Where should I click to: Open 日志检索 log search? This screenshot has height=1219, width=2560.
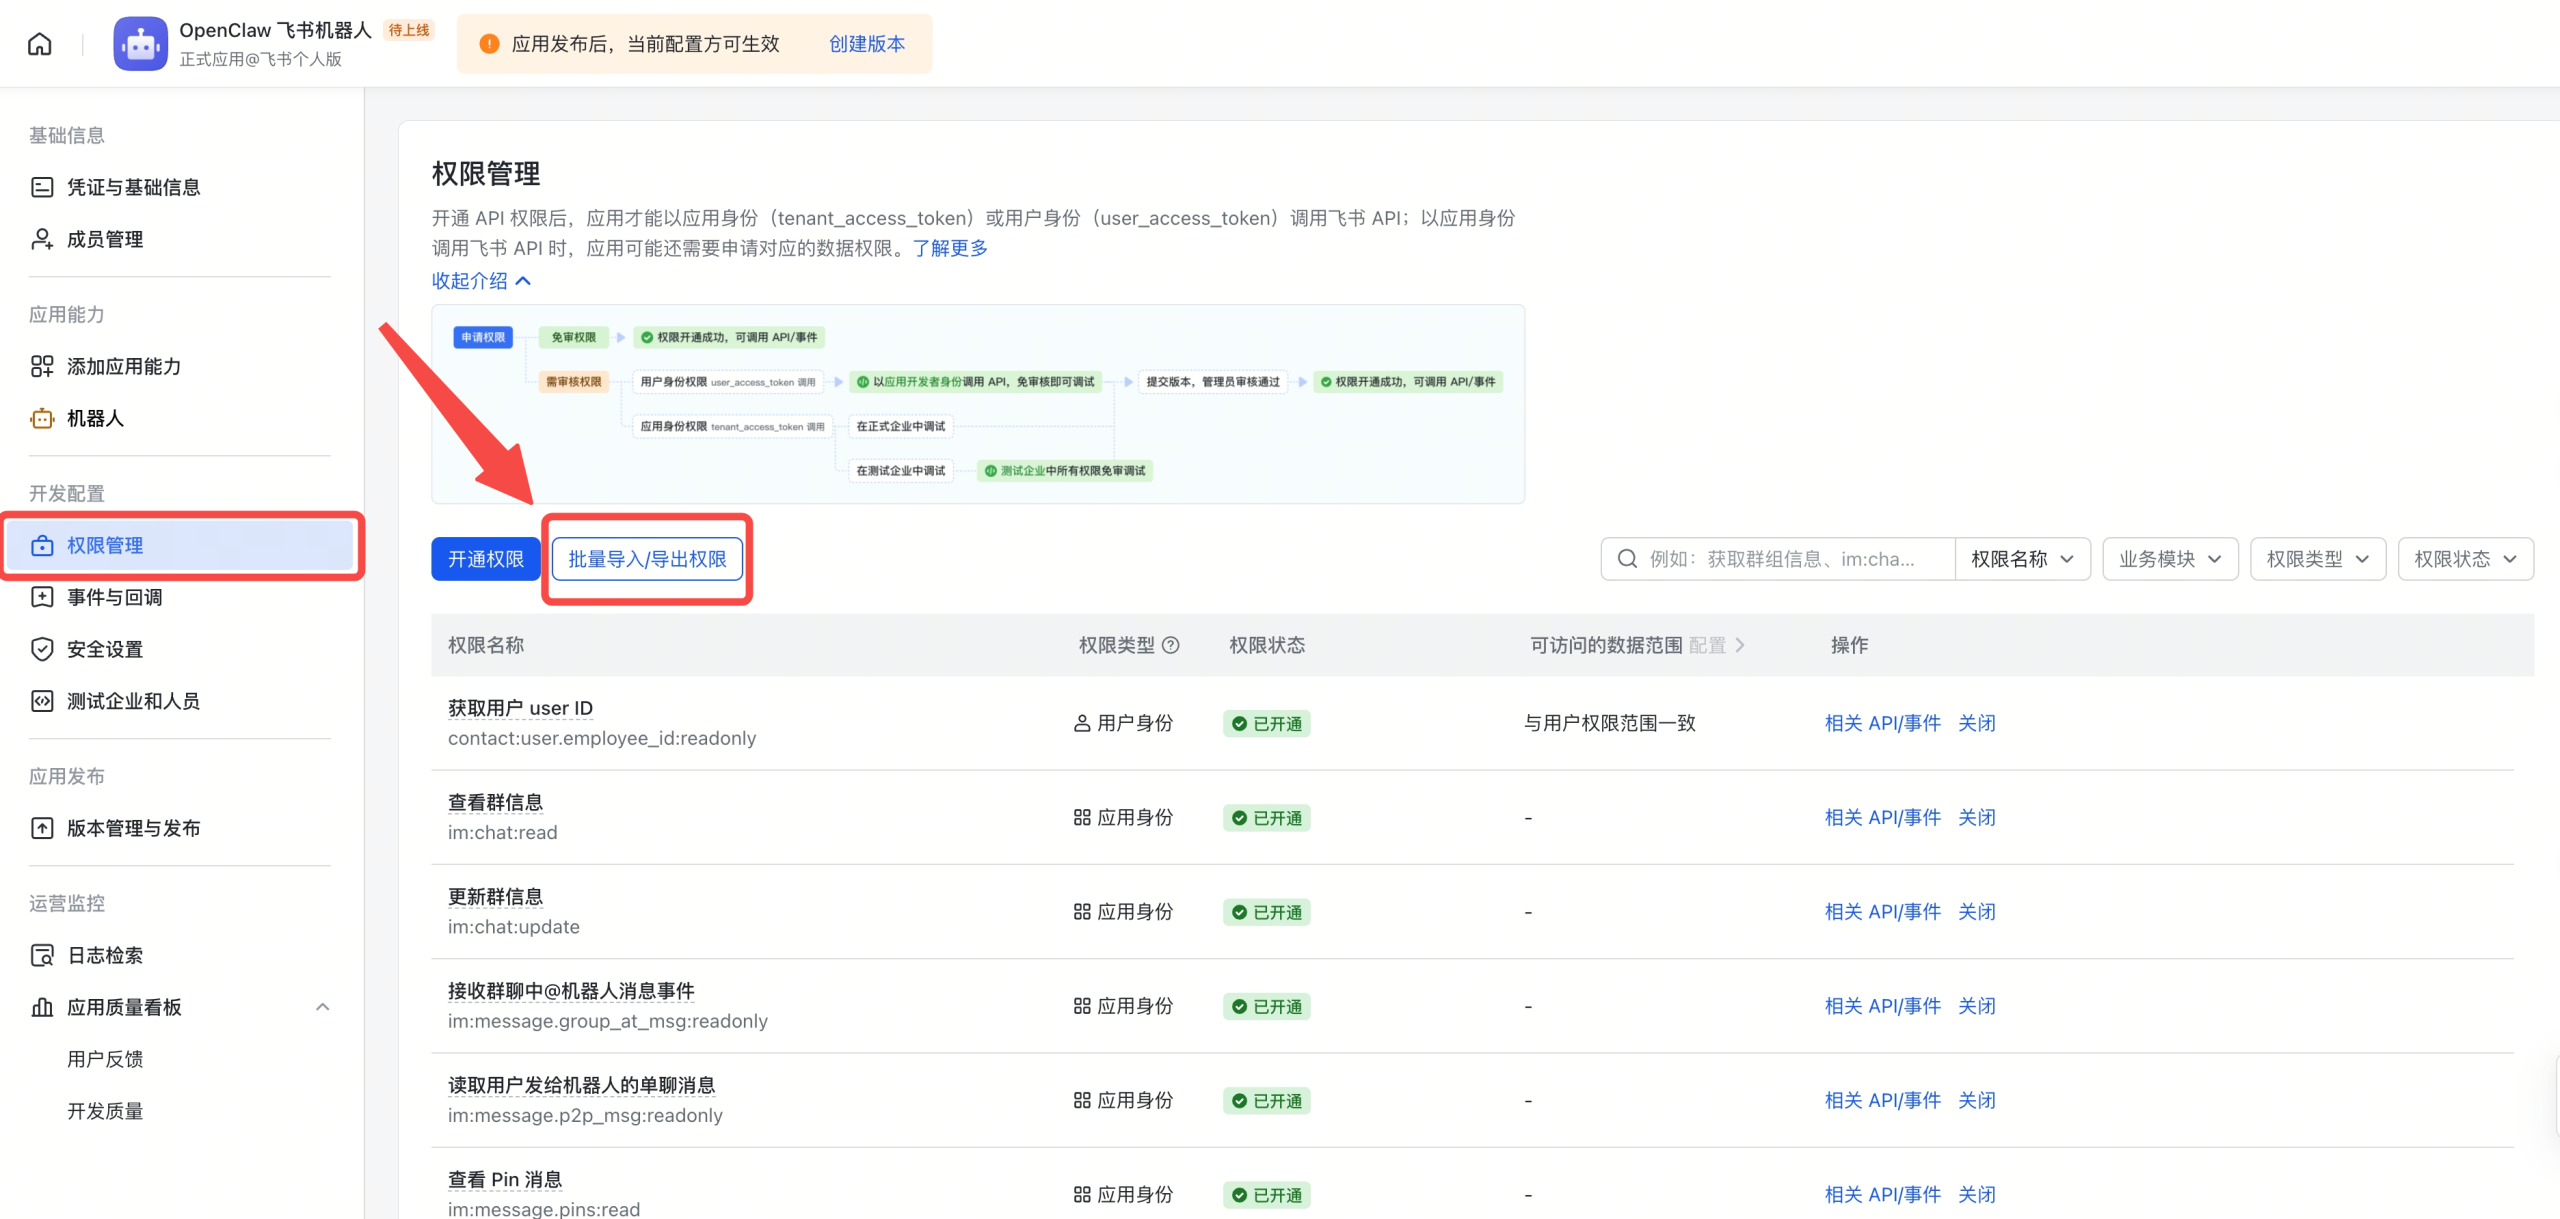click(105, 955)
